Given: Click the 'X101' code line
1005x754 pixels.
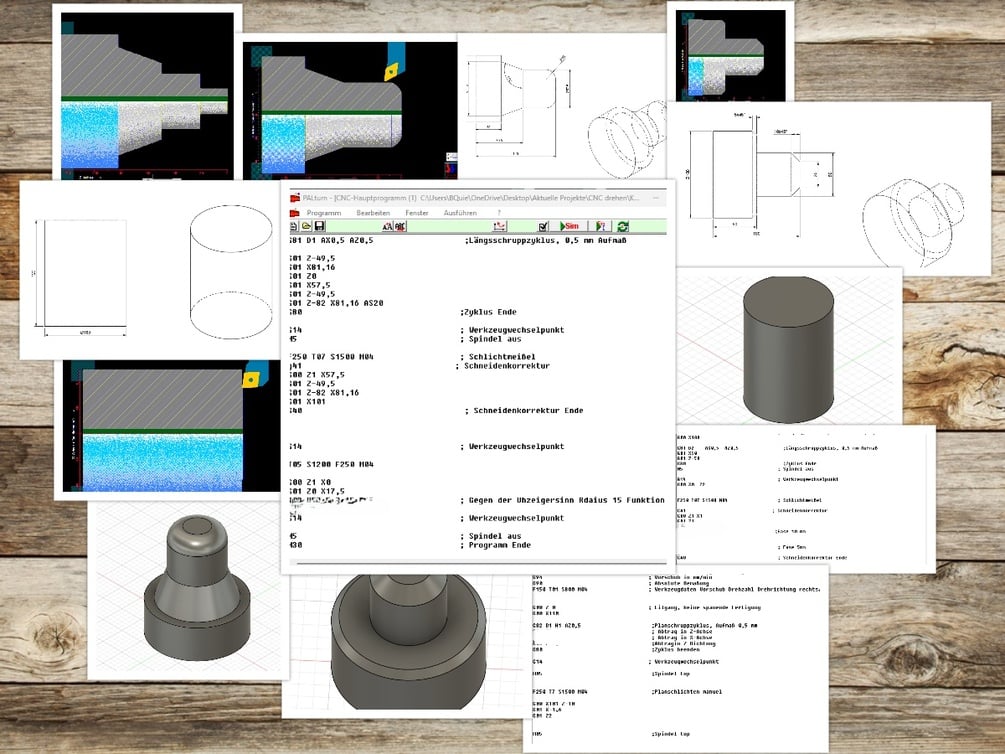Looking at the screenshot, I should coord(308,402).
